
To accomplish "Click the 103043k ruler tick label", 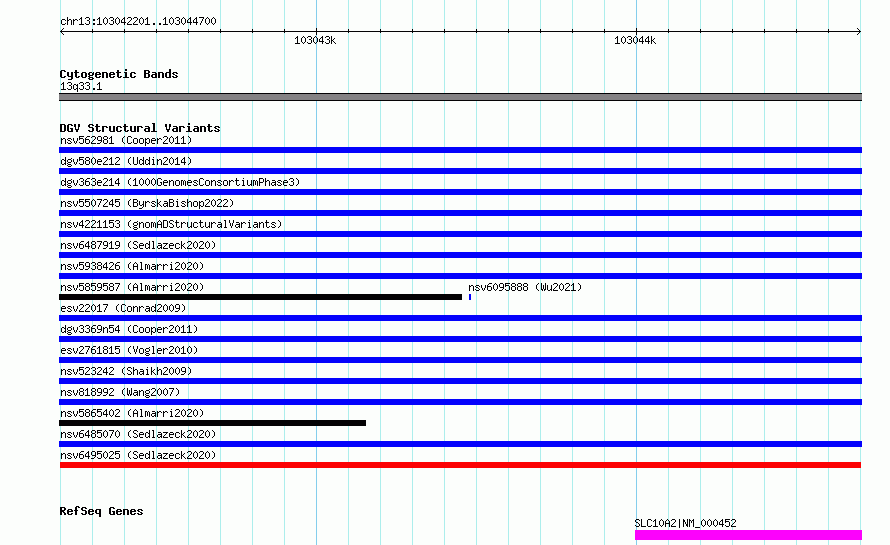I will 315,40.
